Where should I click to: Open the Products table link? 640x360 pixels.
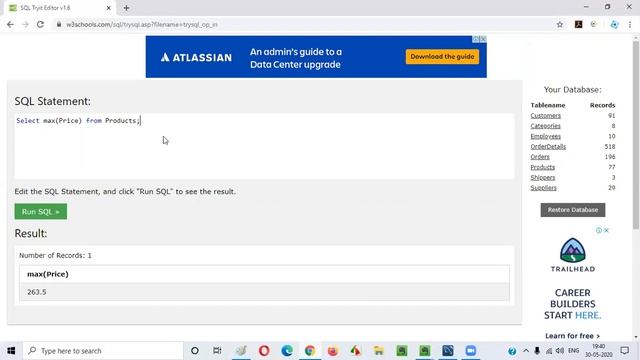pyautogui.click(x=542, y=167)
